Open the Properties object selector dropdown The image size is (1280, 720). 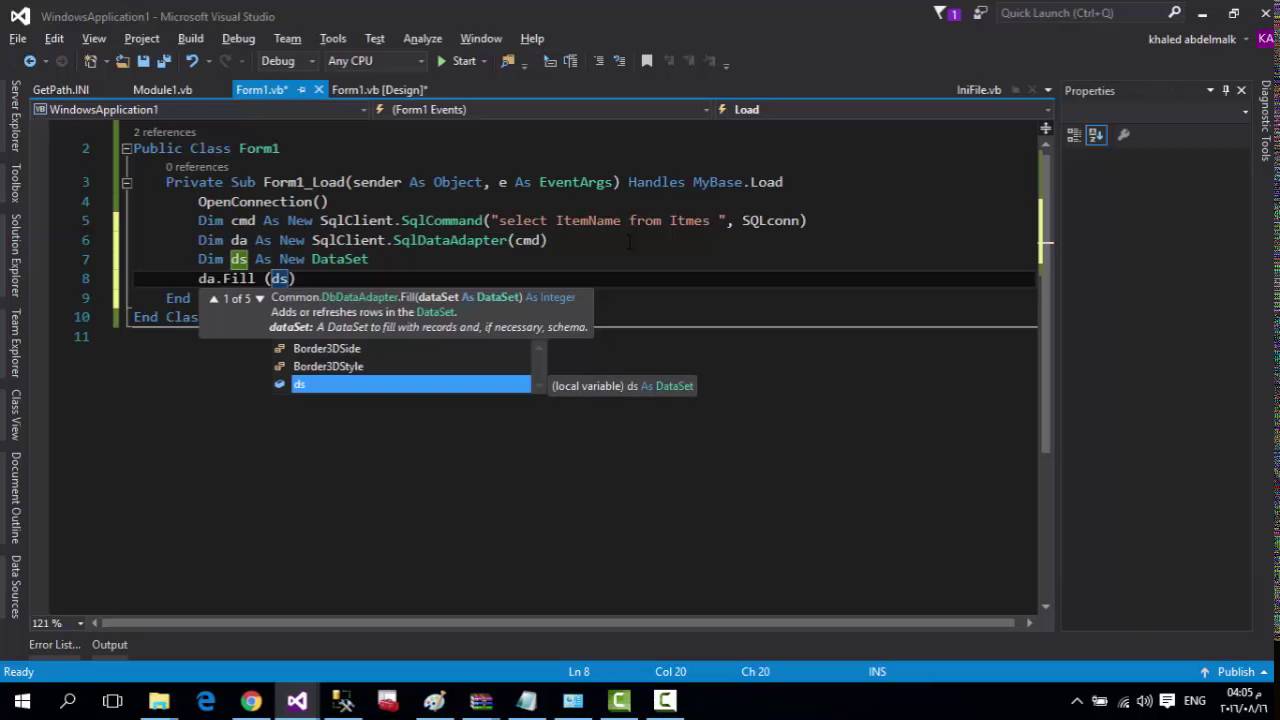(x=1245, y=112)
